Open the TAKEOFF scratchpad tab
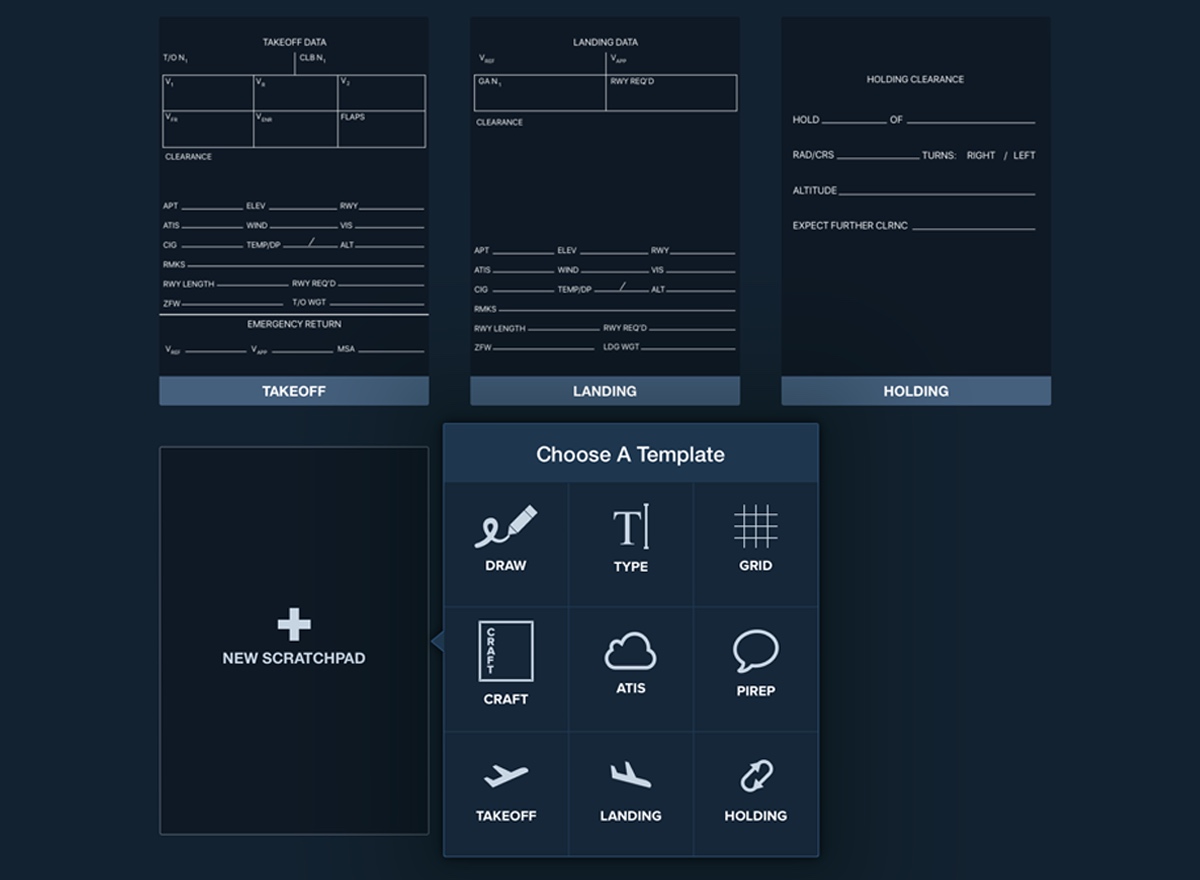The height and width of the screenshot is (880, 1200). pos(293,391)
